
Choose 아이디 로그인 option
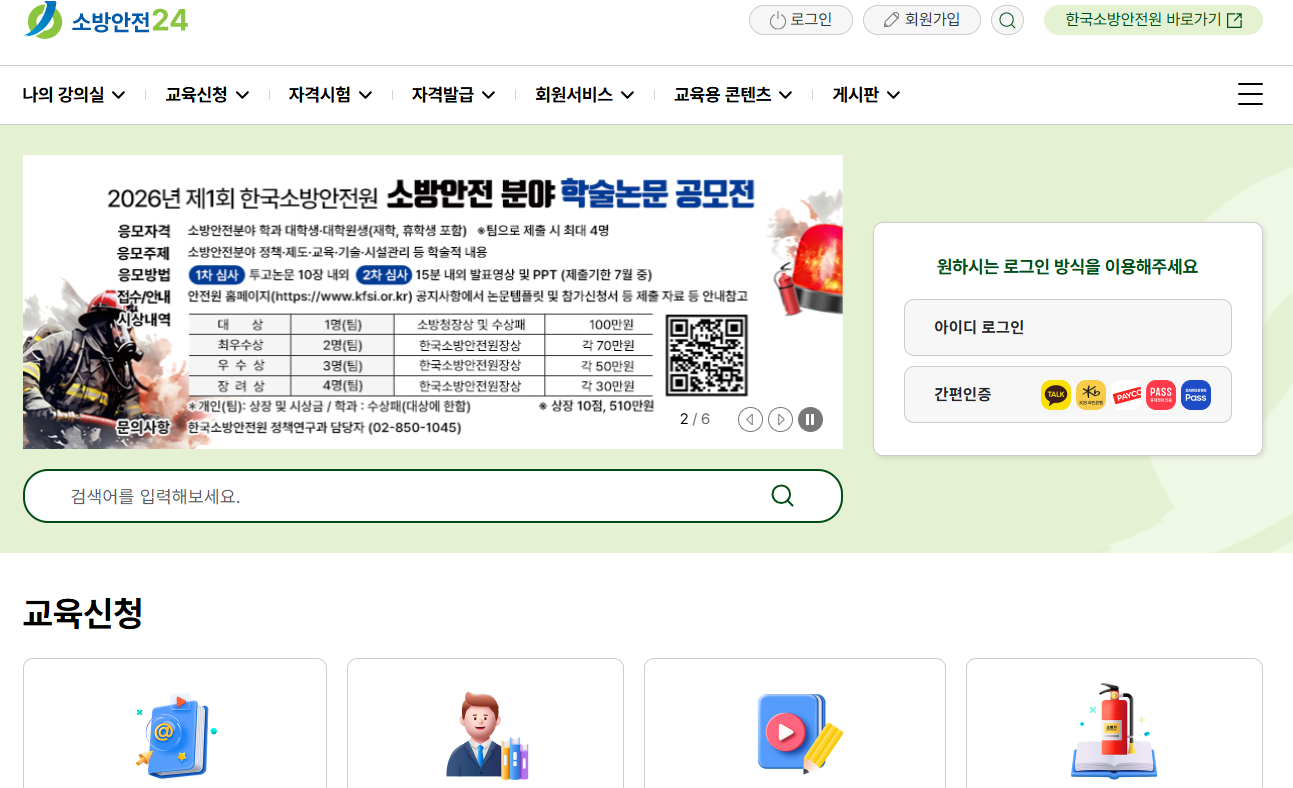click(1067, 327)
